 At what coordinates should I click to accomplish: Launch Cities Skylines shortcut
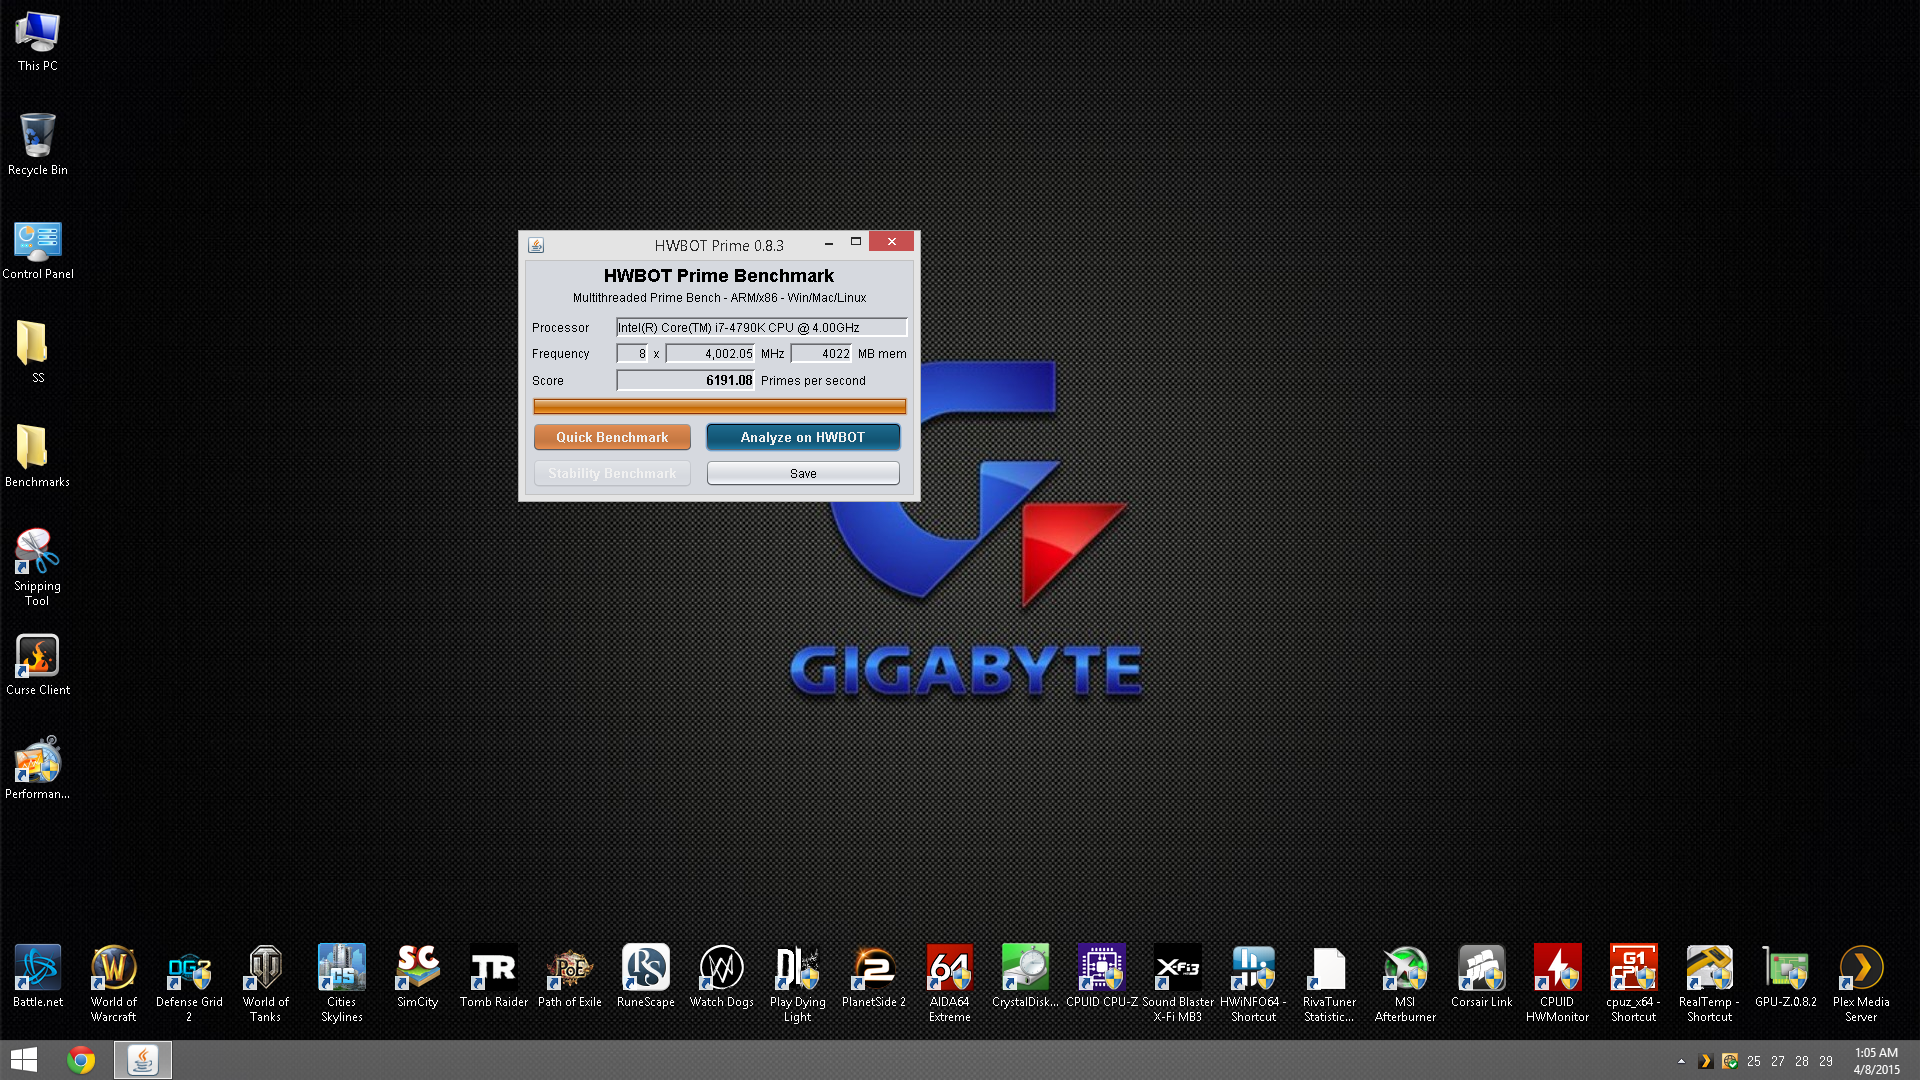click(342, 984)
